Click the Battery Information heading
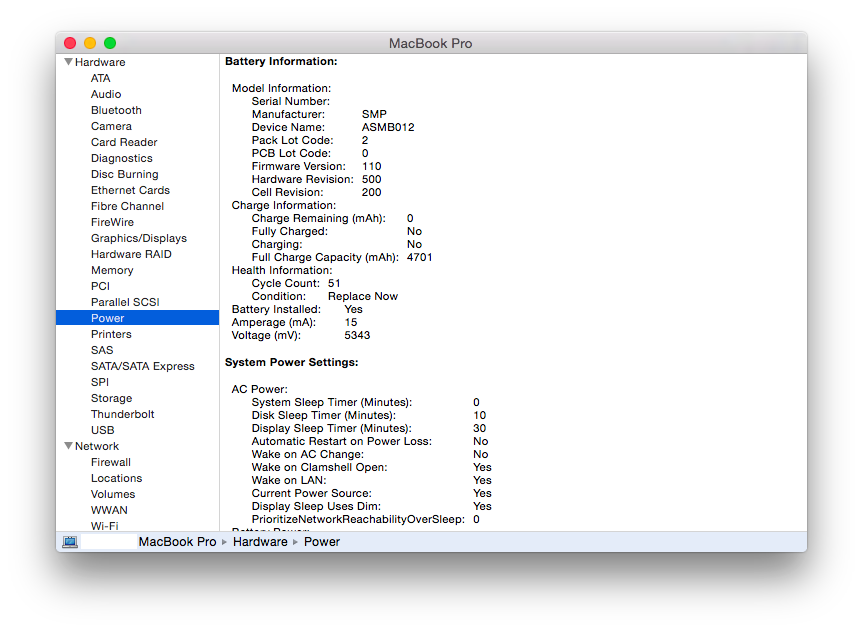Screen dimensions: 863x632 [x=281, y=61]
